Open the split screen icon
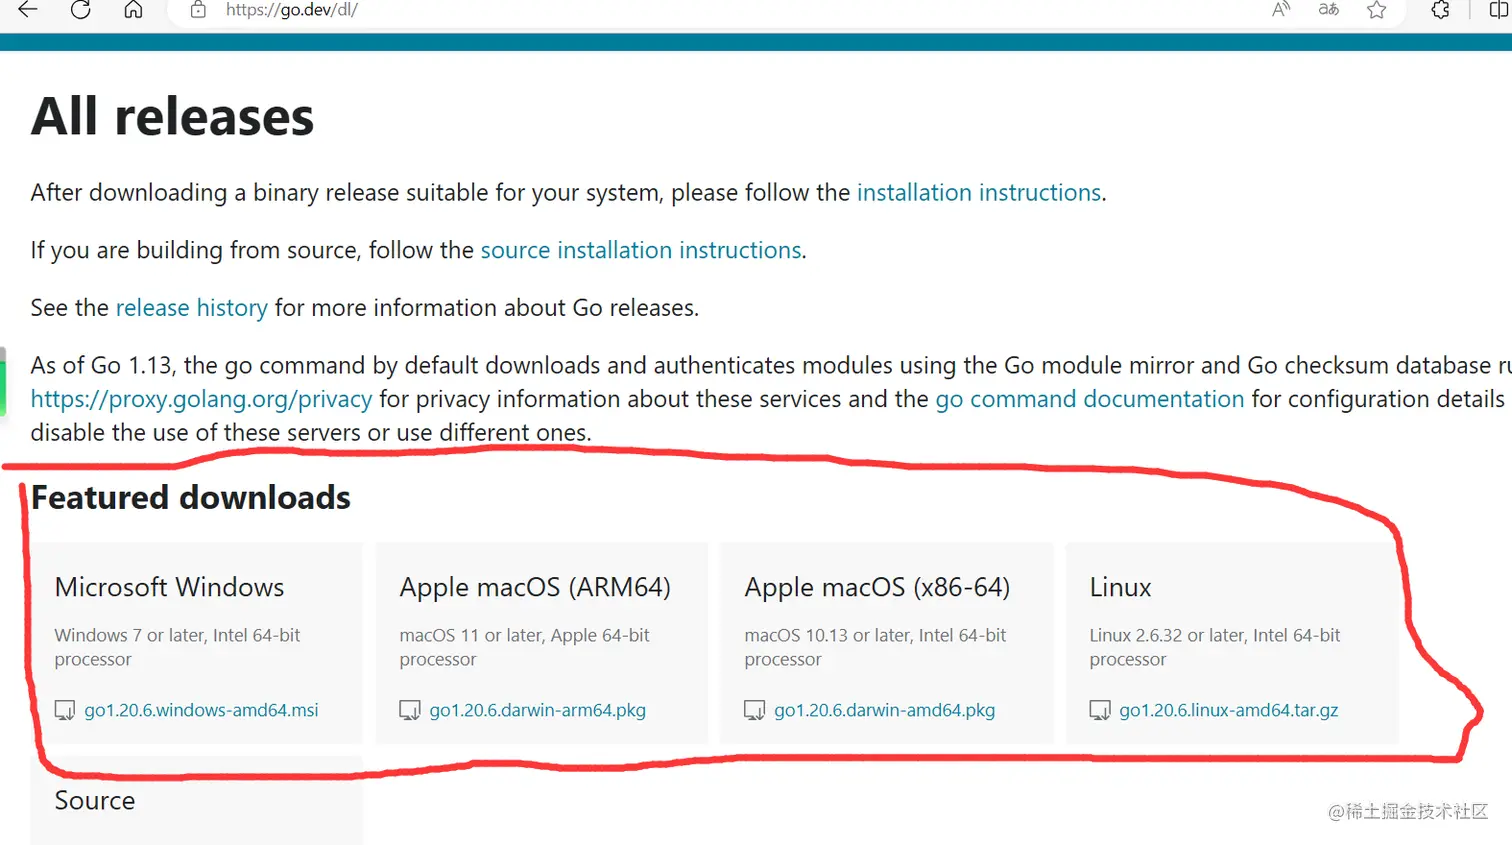Image resolution: width=1512 pixels, height=845 pixels. click(1500, 9)
